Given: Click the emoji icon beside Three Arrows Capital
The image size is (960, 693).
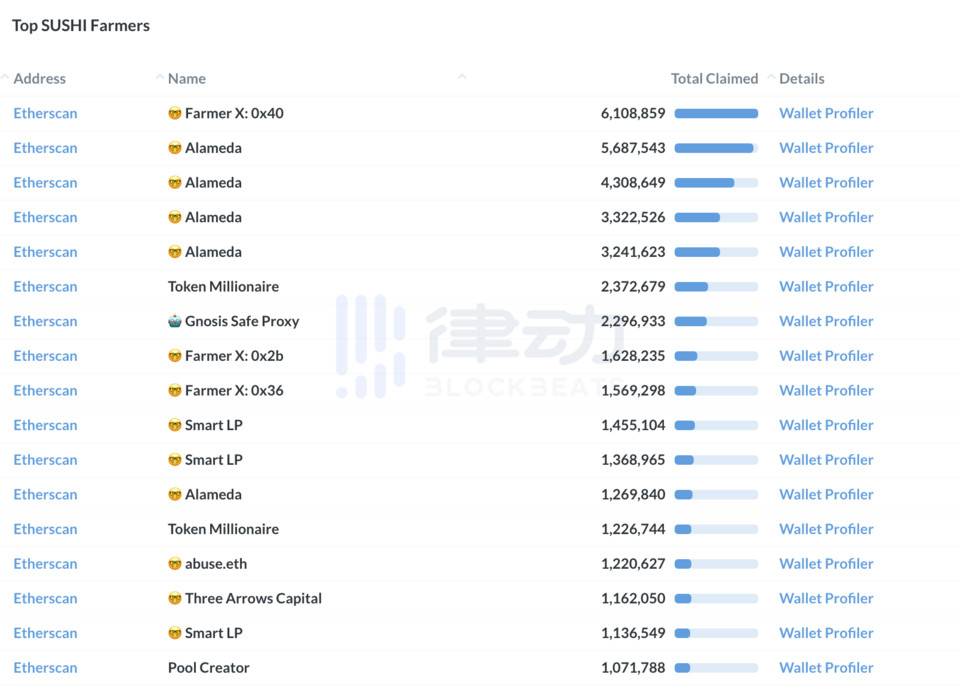Looking at the screenshot, I should click(174, 598).
